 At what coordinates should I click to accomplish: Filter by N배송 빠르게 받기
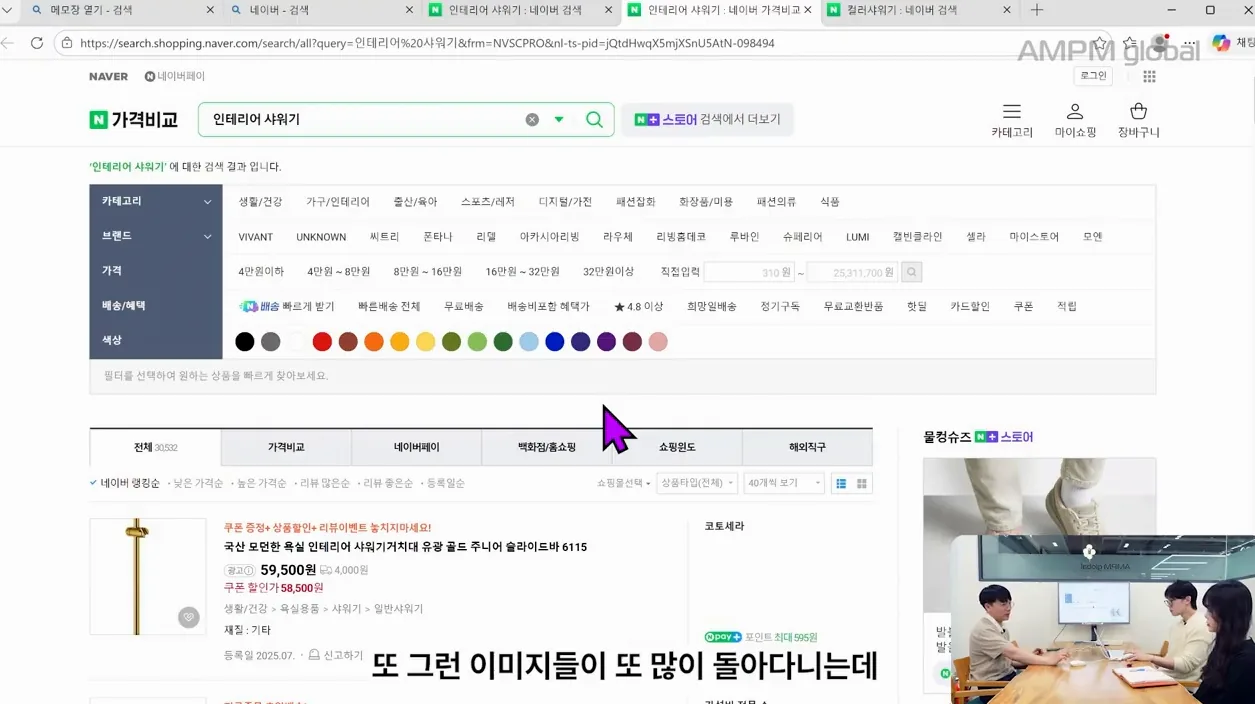[287, 306]
